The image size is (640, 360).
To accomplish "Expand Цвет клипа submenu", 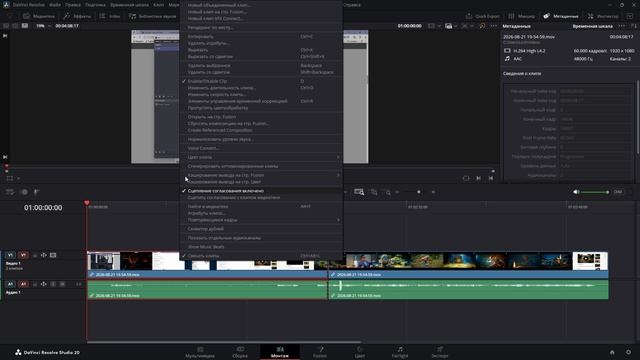I will click(261, 157).
